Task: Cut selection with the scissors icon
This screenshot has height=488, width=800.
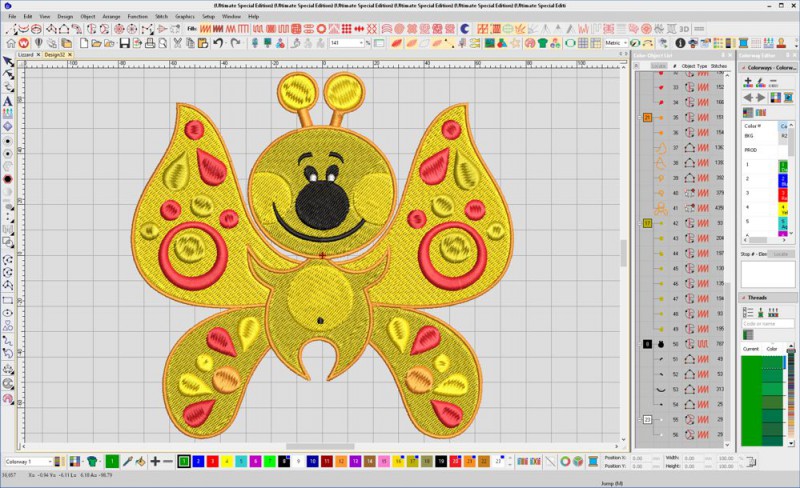Action: click(177, 43)
